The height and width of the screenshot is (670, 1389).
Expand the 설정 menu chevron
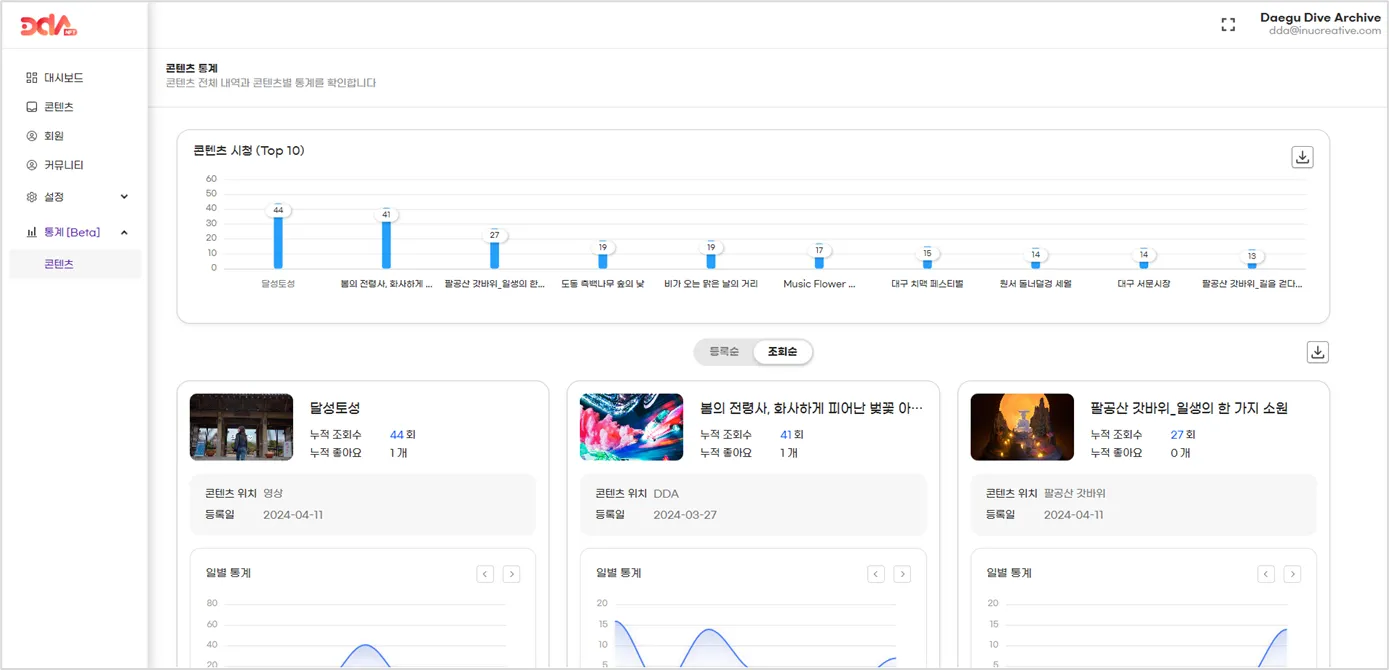pyautogui.click(x=124, y=197)
